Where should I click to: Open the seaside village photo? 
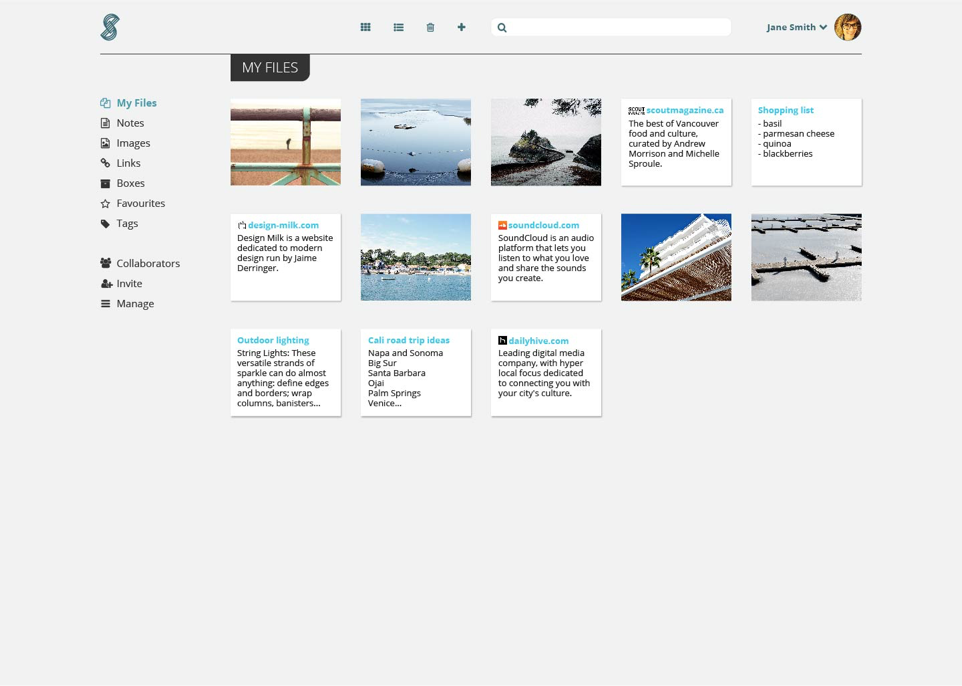(x=416, y=257)
